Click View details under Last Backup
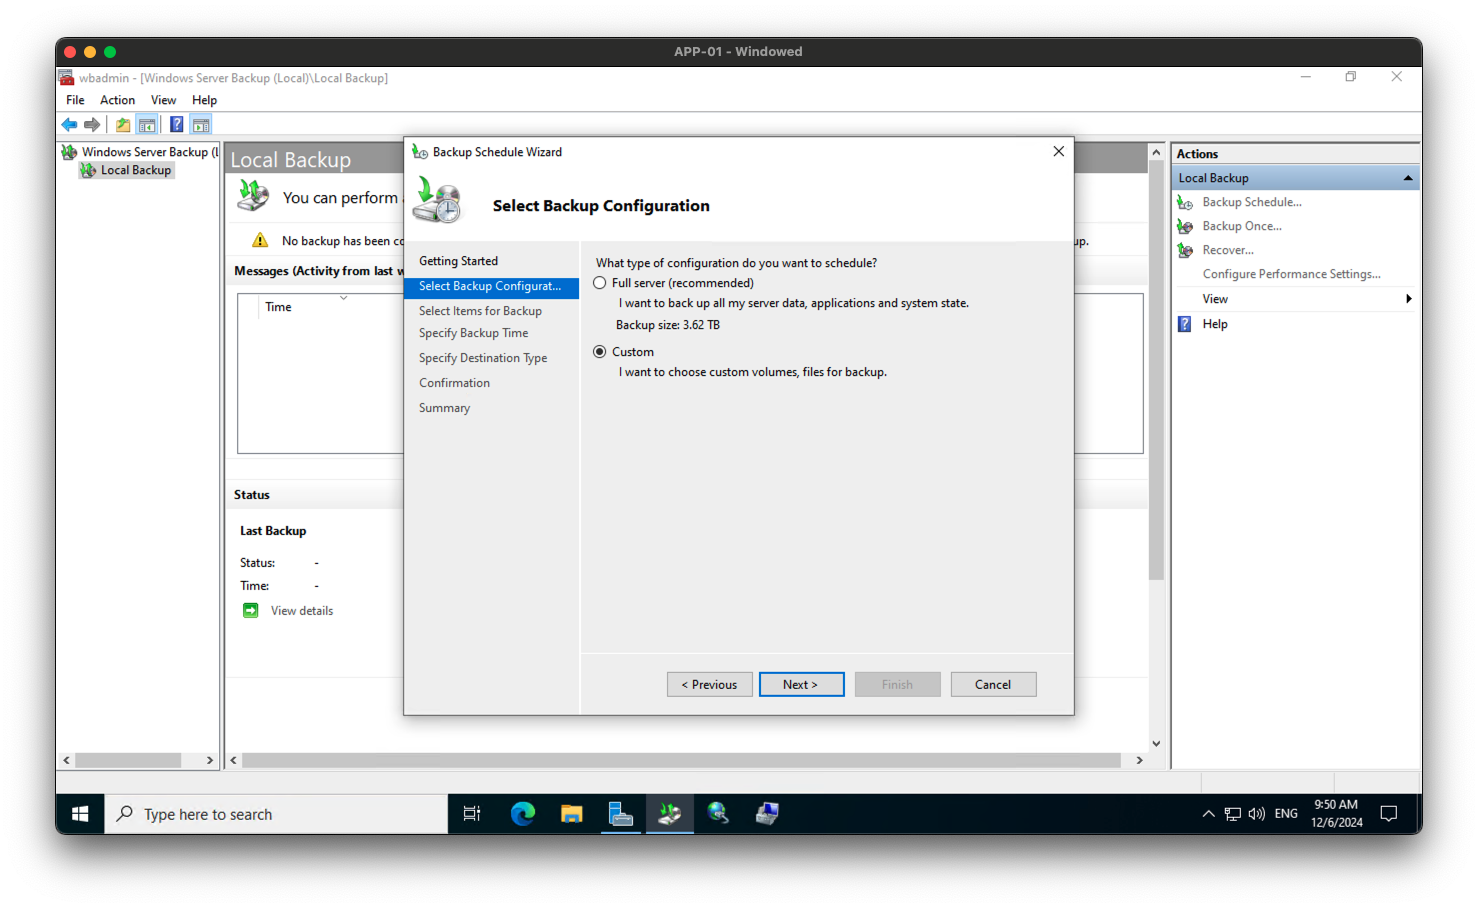 (299, 610)
